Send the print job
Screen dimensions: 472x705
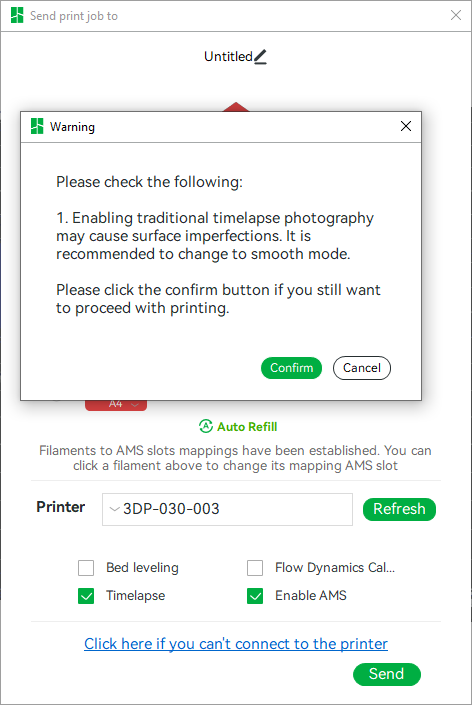(387, 674)
